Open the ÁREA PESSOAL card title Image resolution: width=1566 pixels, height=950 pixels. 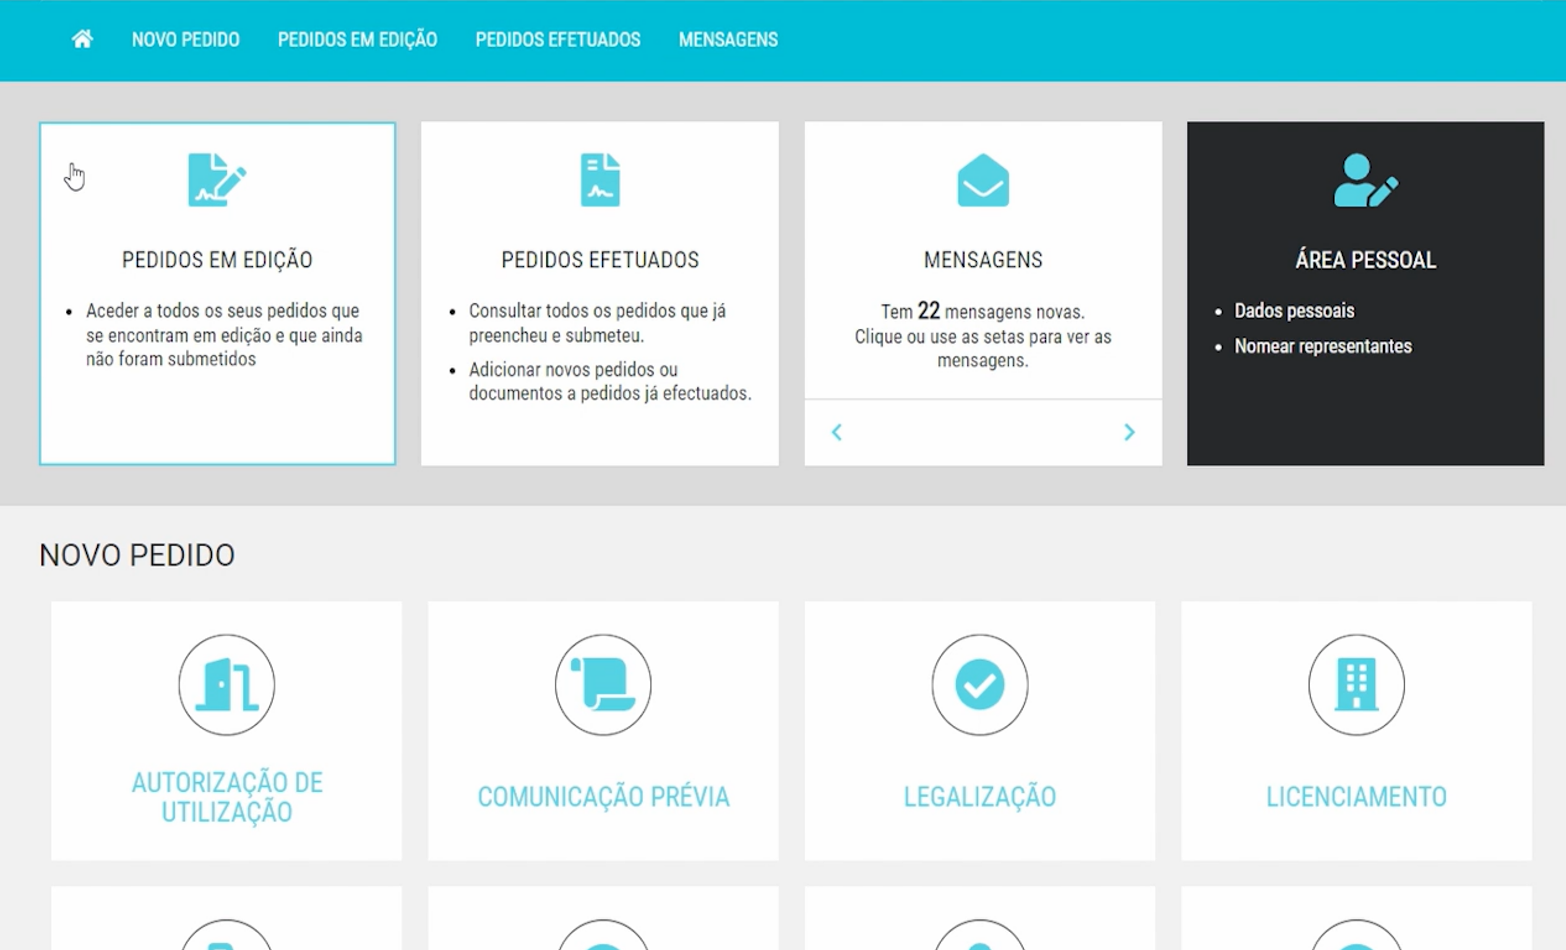click(1366, 260)
